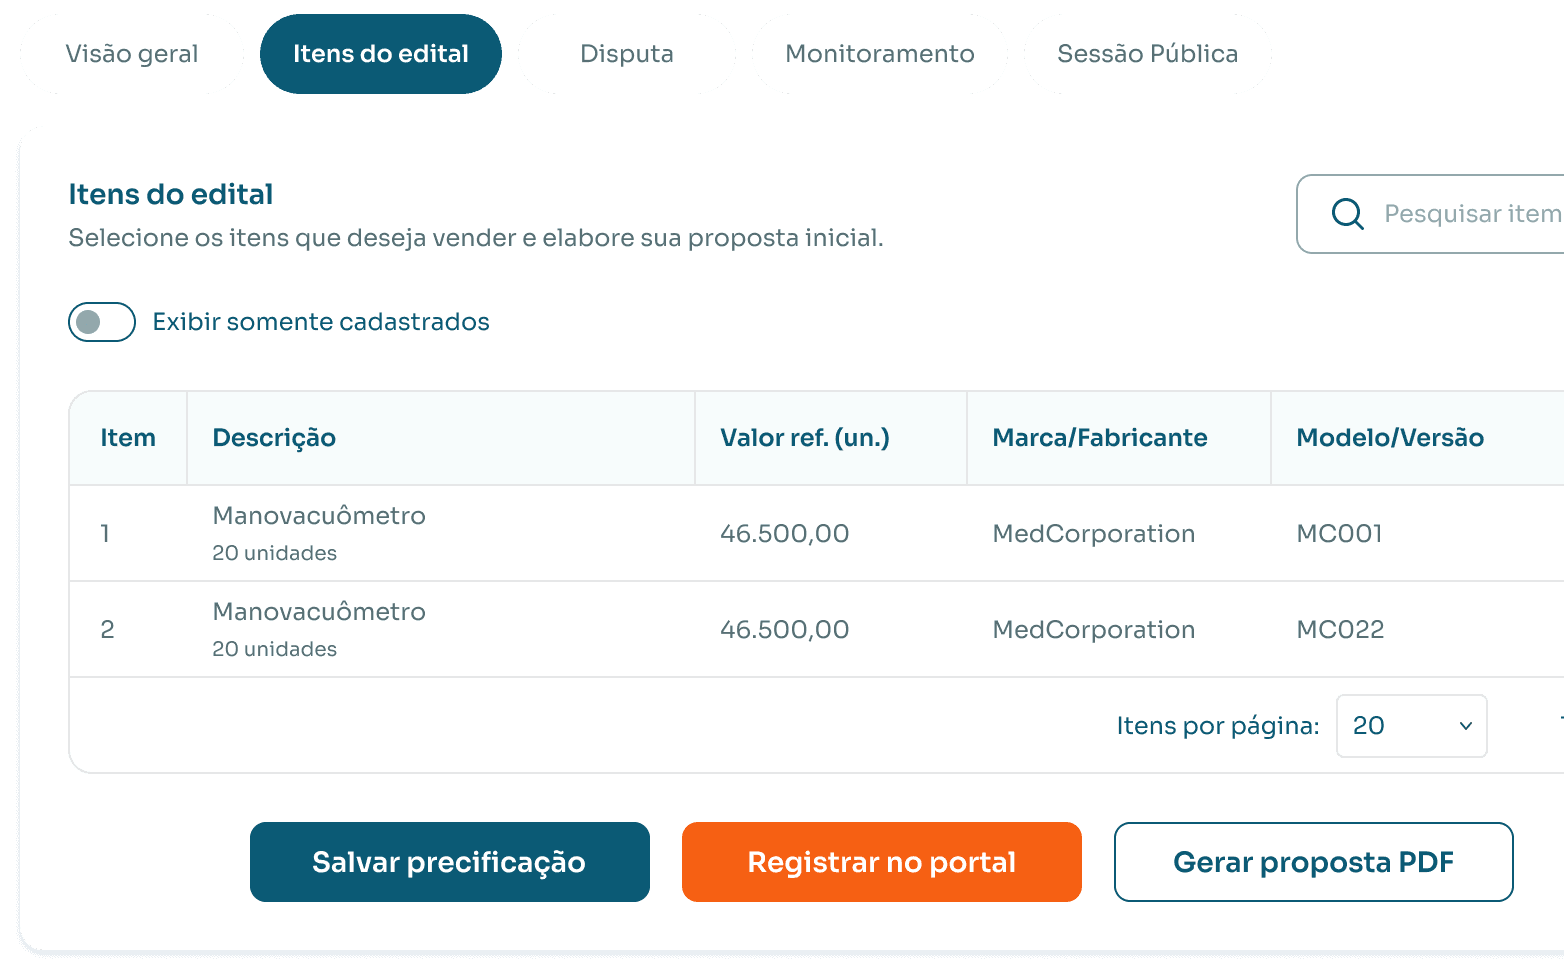Image resolution: width=1564 pixels, height=972 pixels.
Task: Switch to the Visão geral tab
Action: point(131,54)
